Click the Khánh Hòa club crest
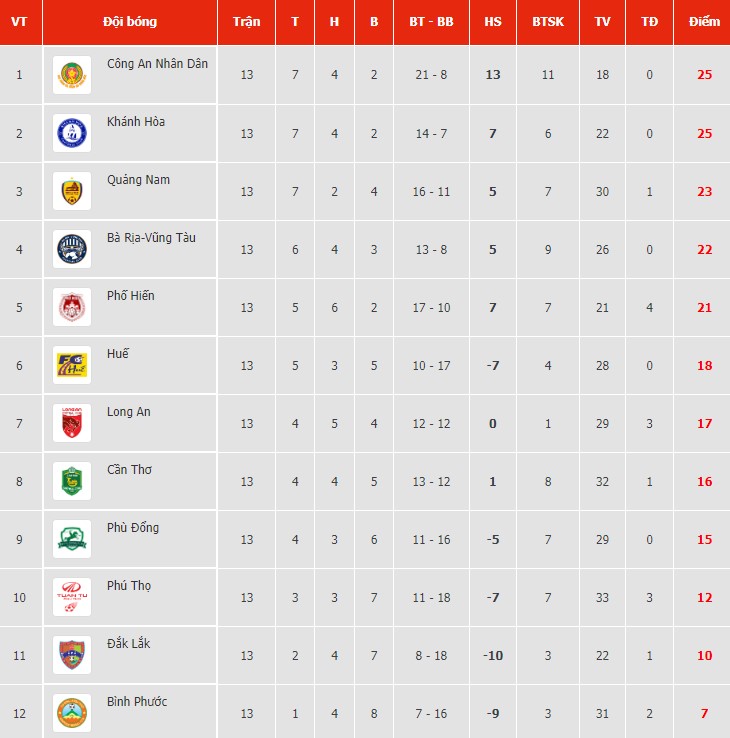 [x=72, y=133]
